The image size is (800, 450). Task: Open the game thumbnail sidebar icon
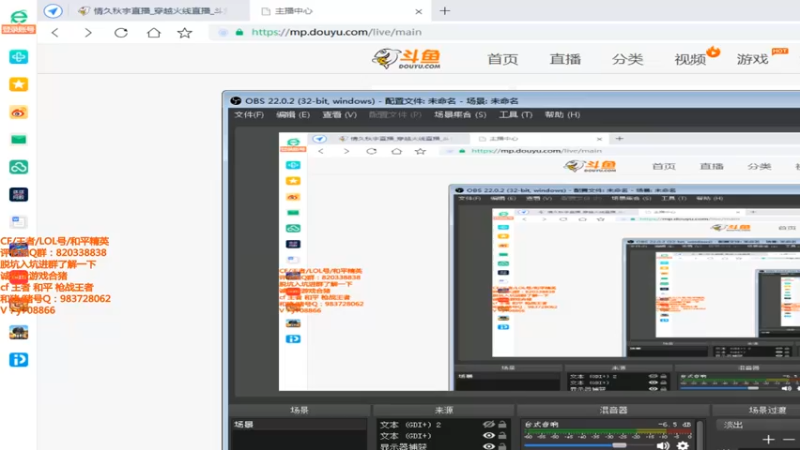[x=18, y=333]
